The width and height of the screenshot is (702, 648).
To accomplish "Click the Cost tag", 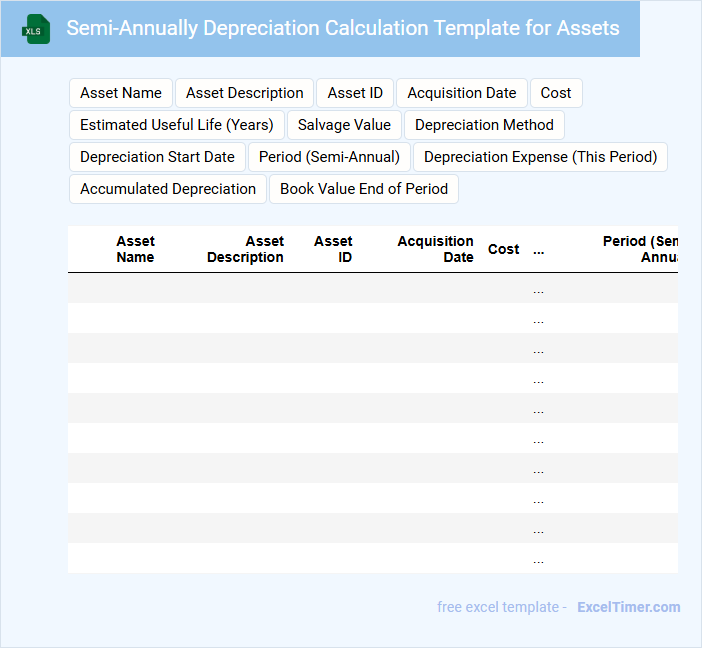I will (556, 93).
